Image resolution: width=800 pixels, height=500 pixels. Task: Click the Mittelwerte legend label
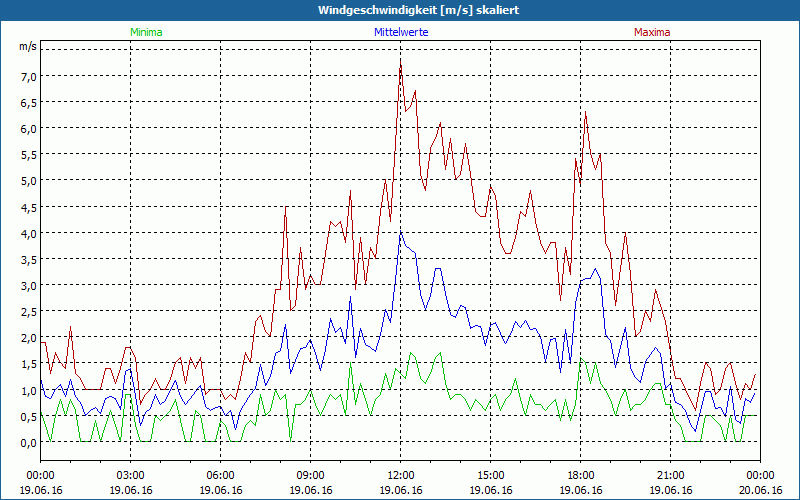401,32
